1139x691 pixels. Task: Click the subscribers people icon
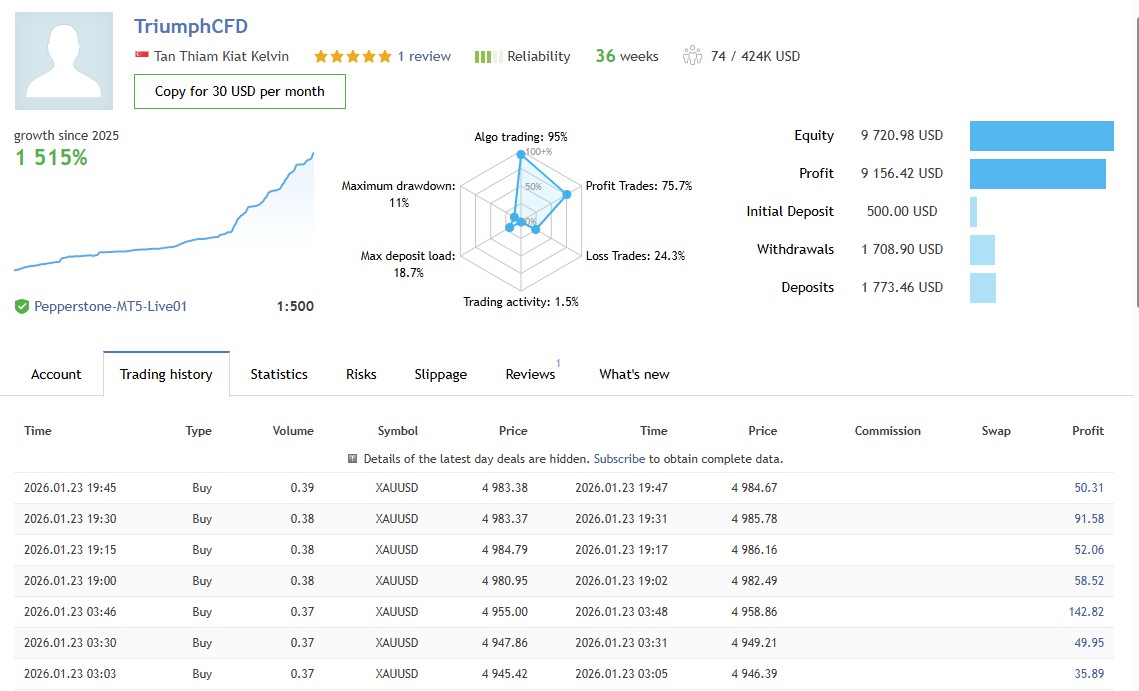[692, 56]
